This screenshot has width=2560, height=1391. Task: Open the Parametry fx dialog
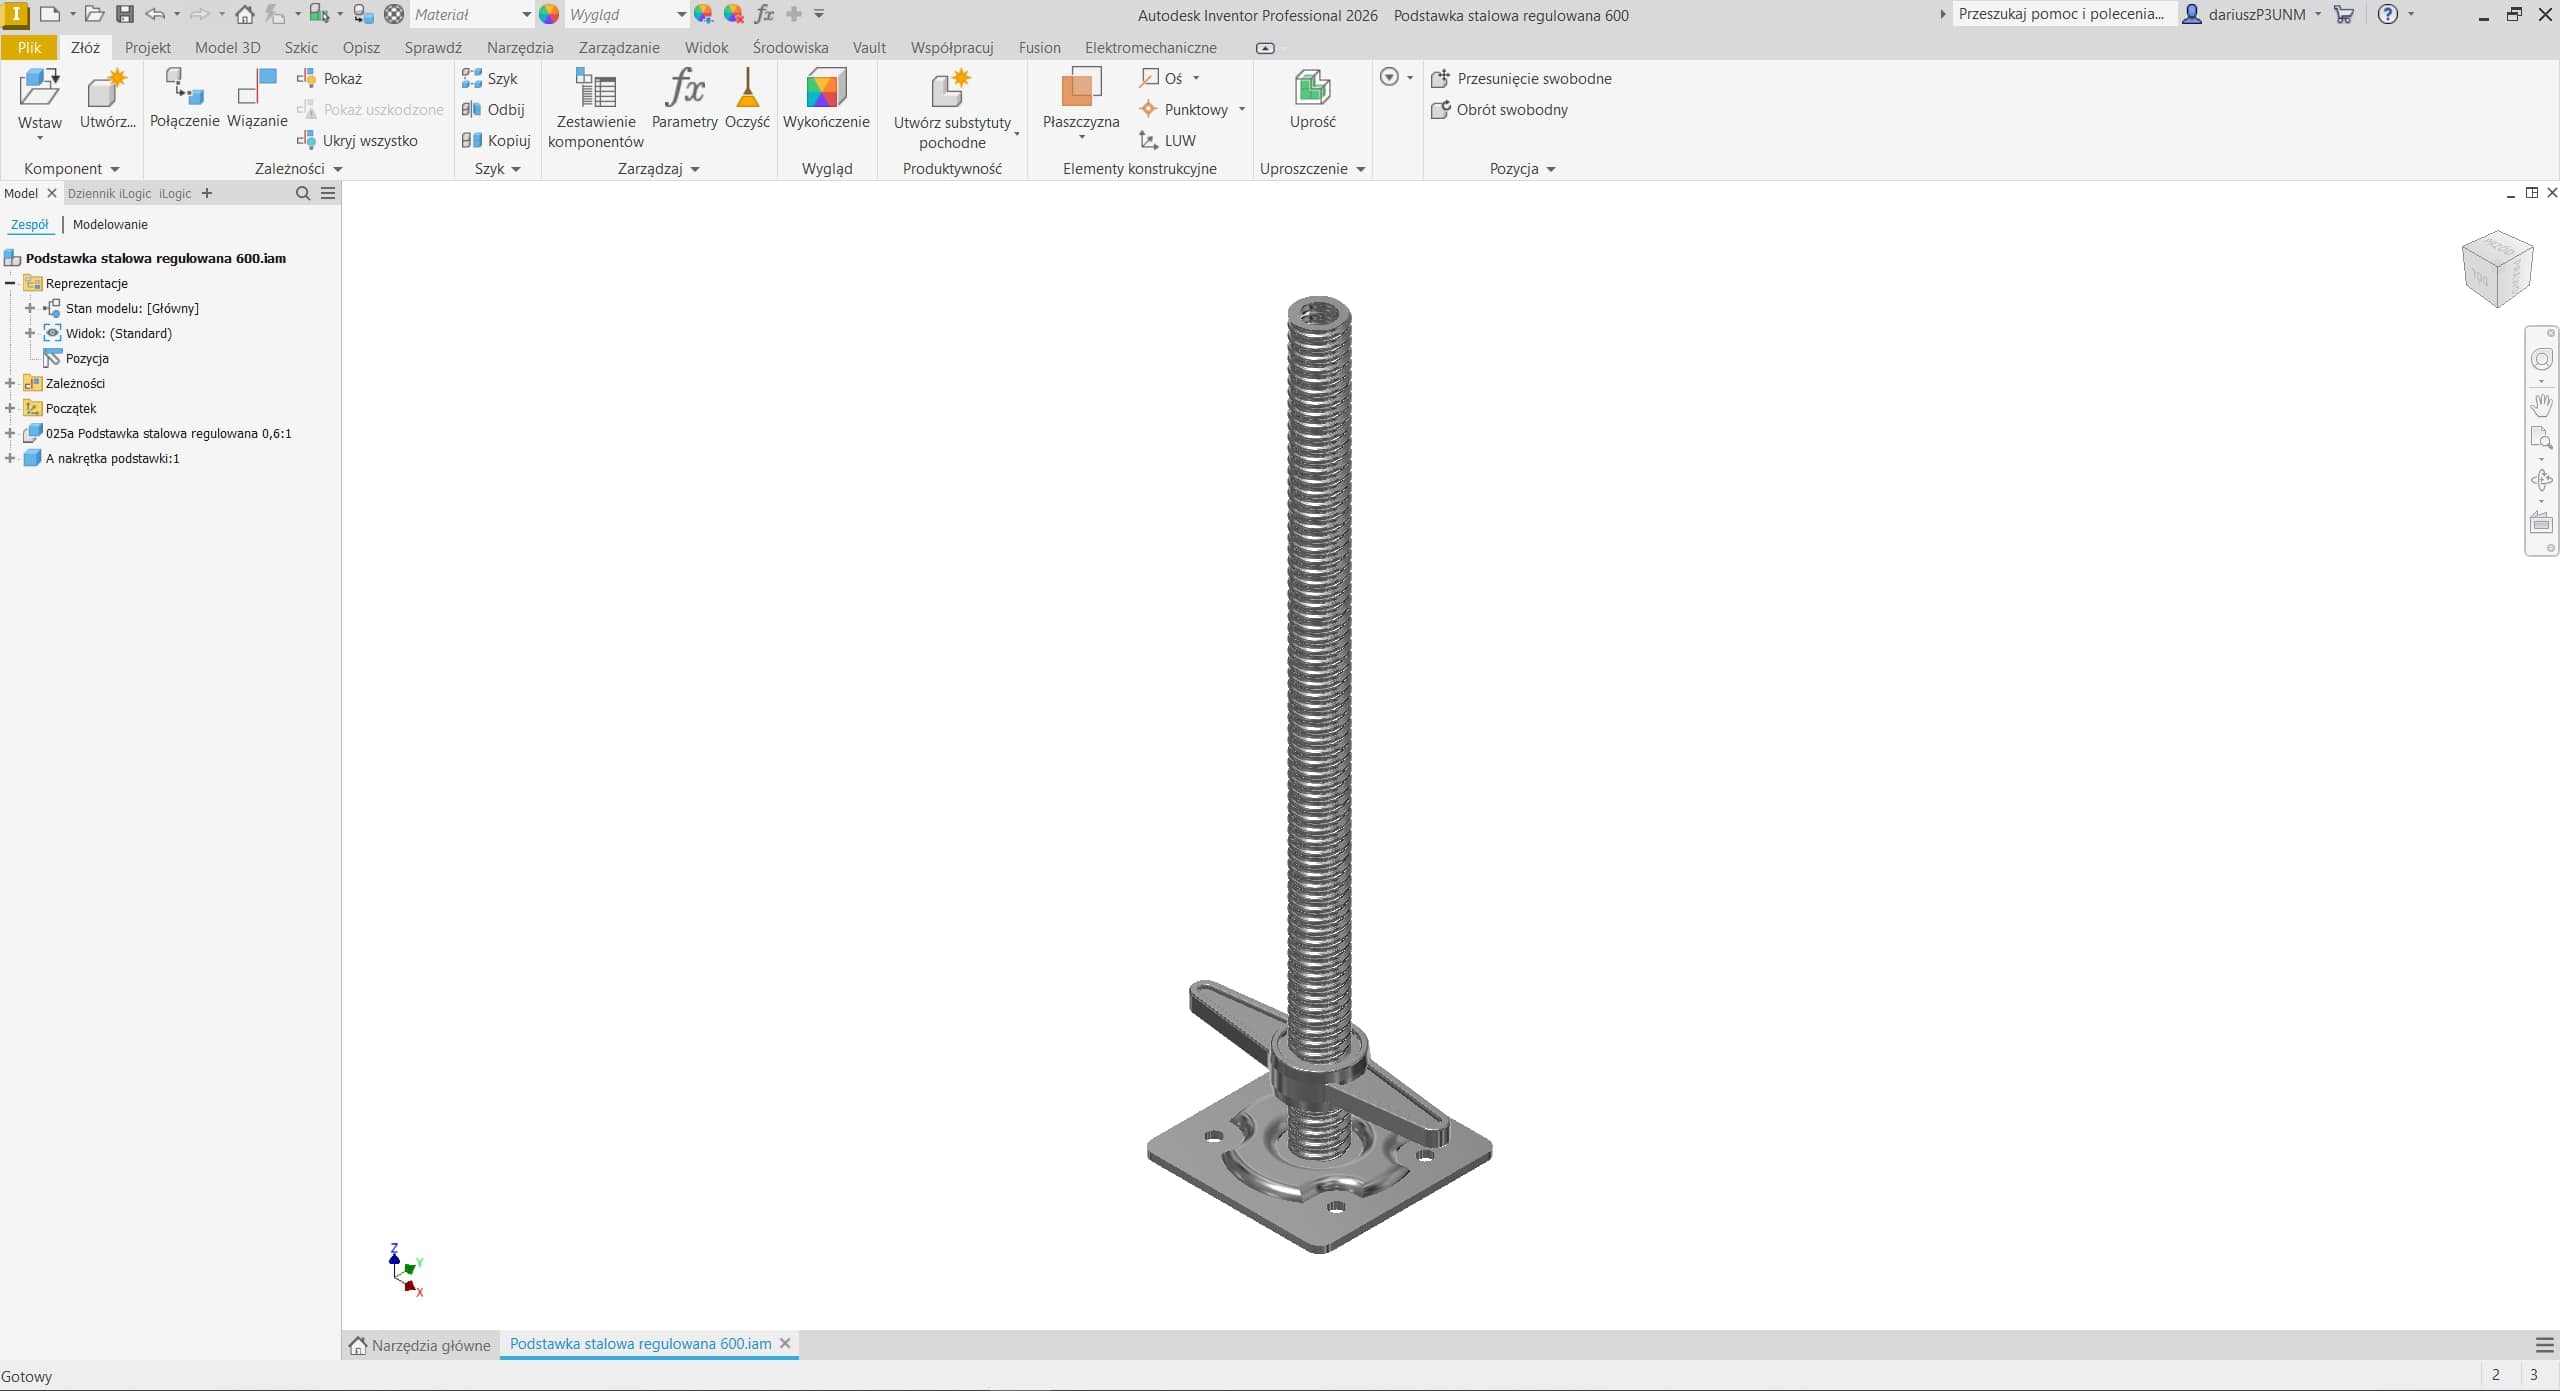coord(684,98)
